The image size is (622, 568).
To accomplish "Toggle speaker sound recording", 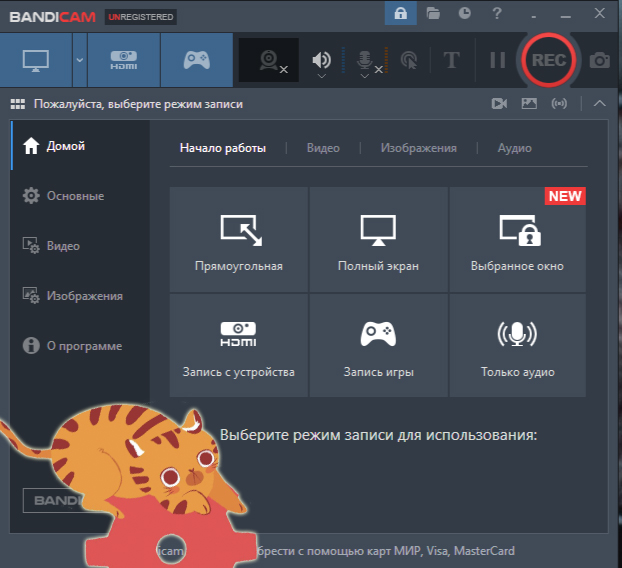I will coord(322,60).
